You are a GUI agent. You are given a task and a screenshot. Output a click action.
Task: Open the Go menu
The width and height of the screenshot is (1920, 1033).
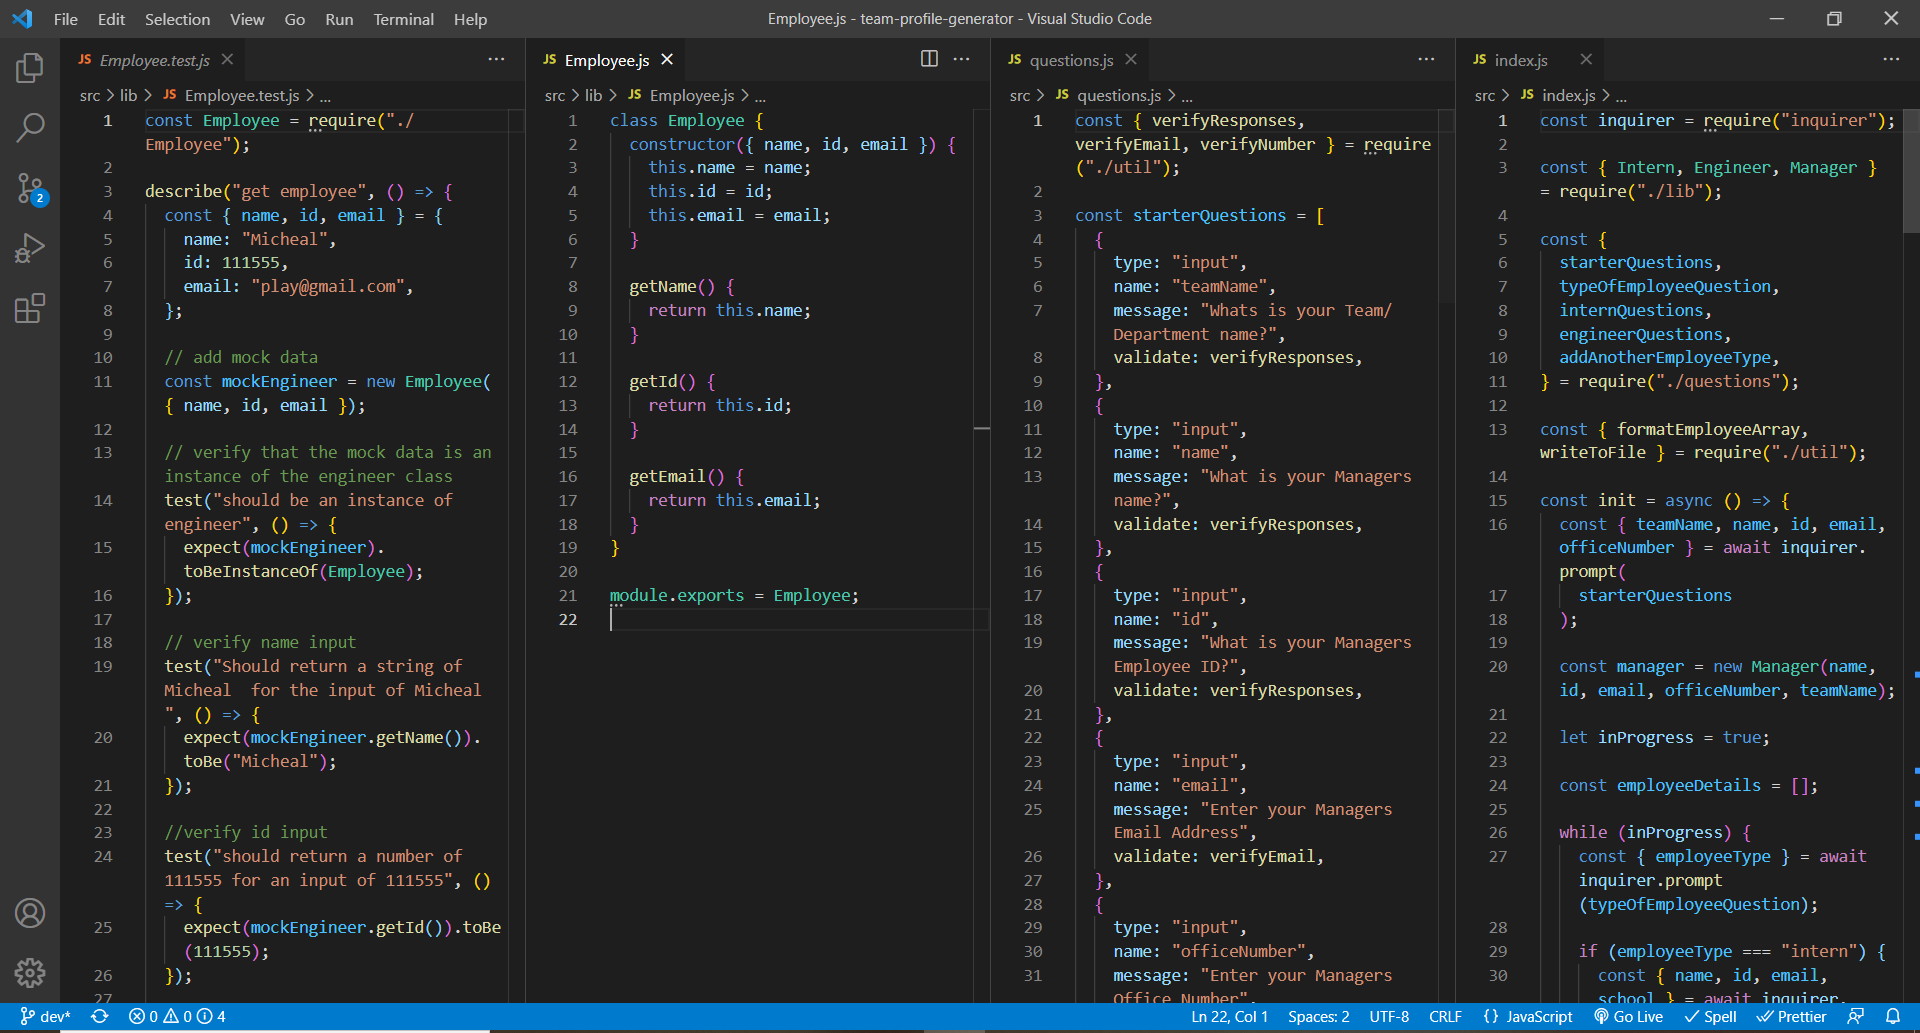point(295,19)
